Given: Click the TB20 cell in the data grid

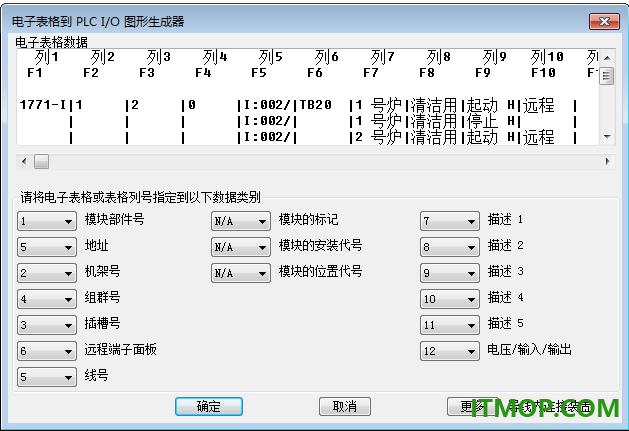Looking at the screenshot, I should tap(316, 105).
